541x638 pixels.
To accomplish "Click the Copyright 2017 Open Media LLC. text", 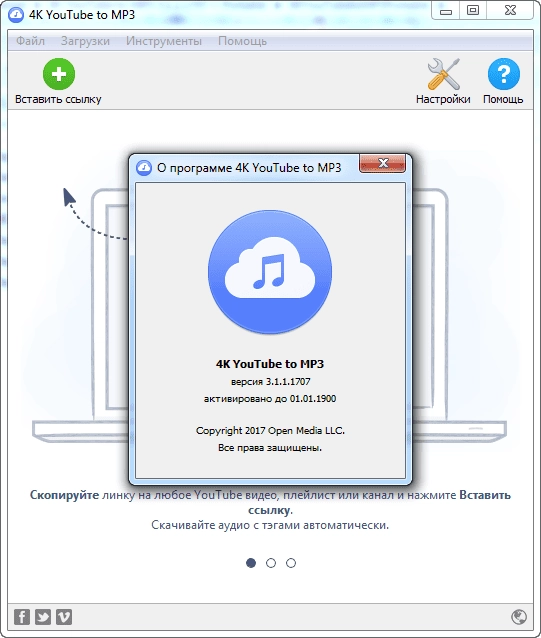I will point(270,430).
